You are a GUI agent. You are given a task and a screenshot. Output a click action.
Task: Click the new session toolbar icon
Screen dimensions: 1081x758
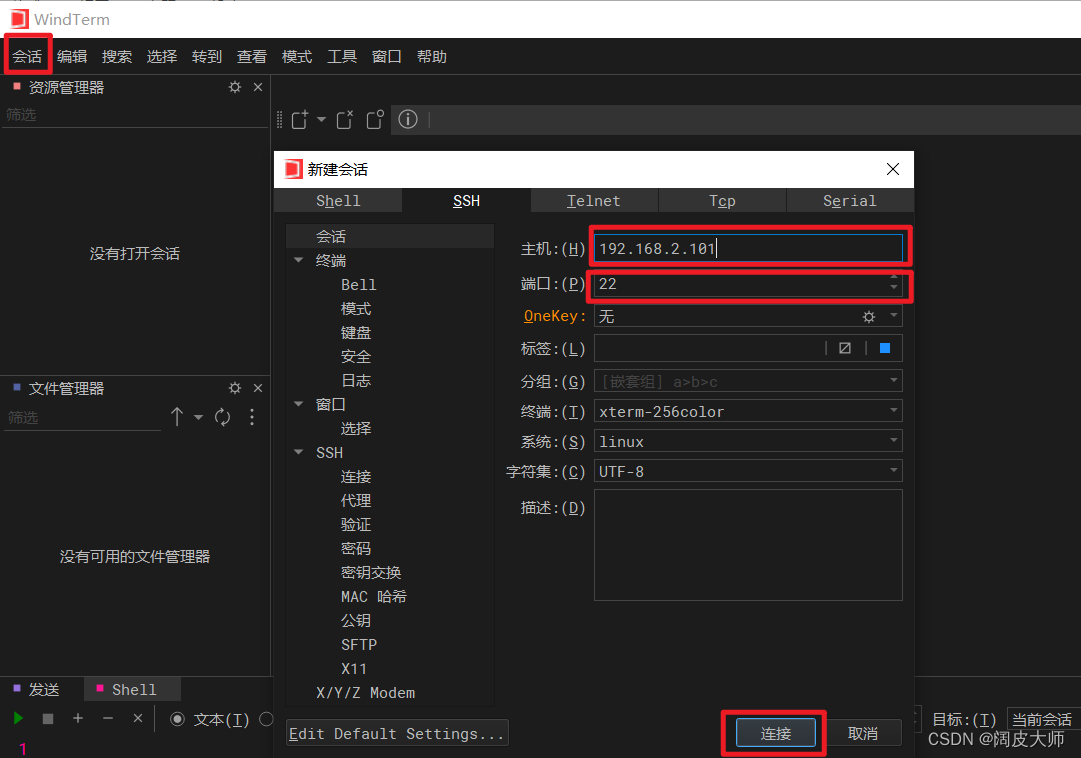pos(300,120)
